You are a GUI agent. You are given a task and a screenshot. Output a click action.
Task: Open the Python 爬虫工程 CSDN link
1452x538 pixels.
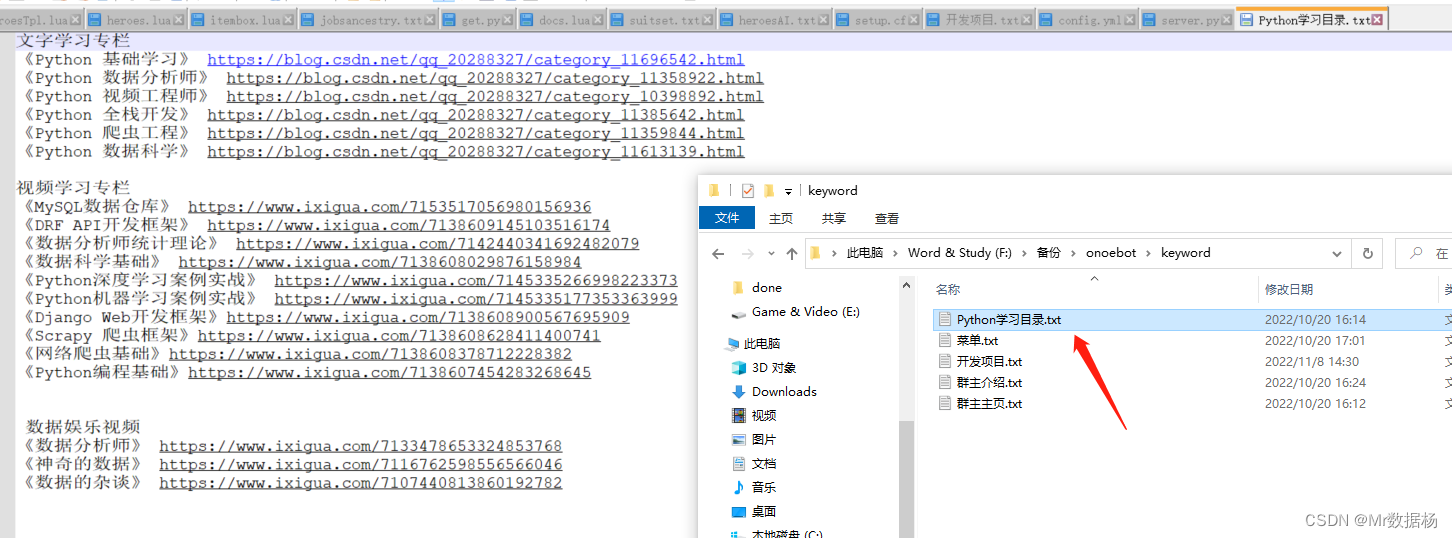pyautogui.click(x=475, y=133)
